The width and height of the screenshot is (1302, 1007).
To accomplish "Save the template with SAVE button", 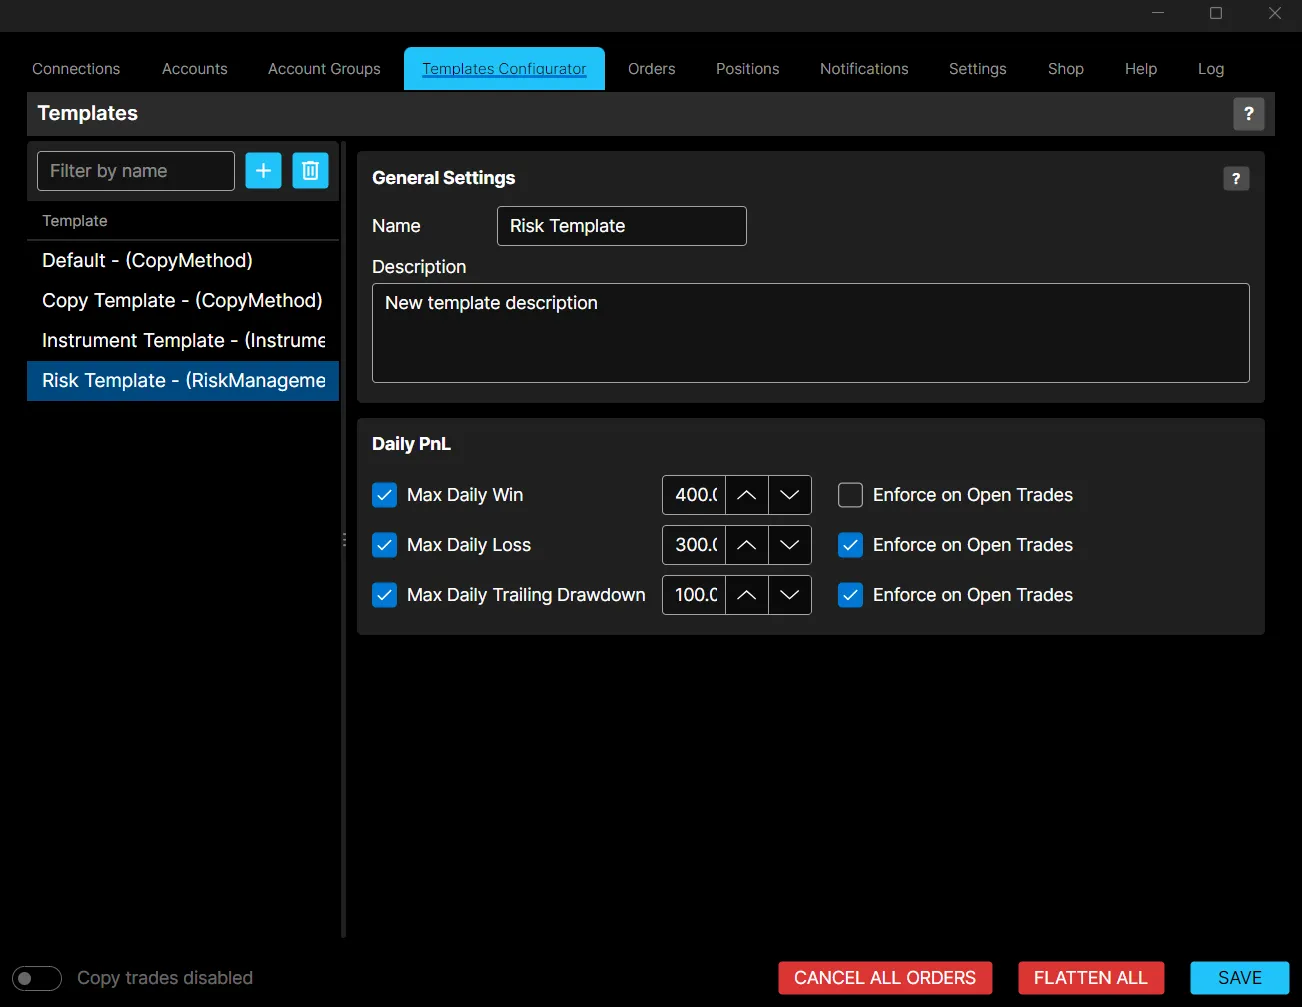I will pos(1240,978).
